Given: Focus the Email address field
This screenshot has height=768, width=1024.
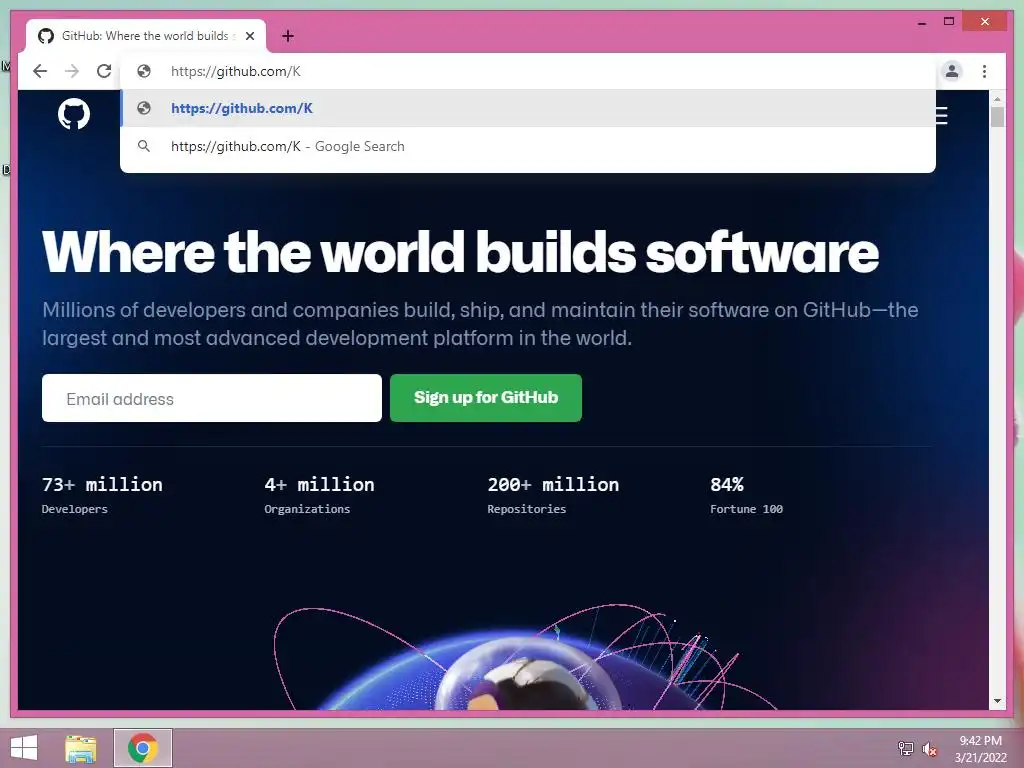Looking at the screenshot, I should pos(212,398).
